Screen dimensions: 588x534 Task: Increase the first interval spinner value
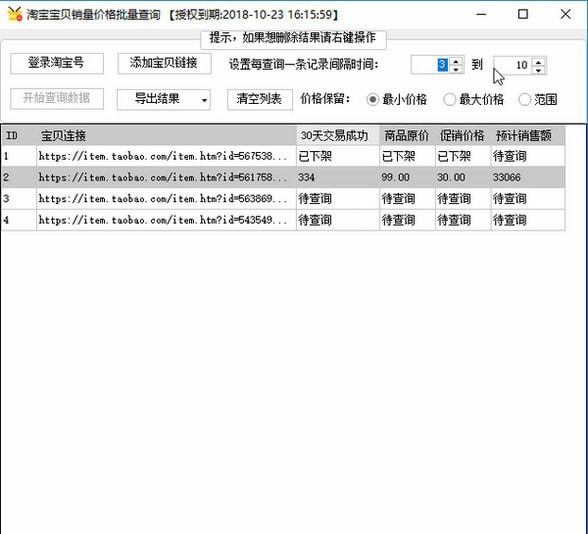(456, 62)
